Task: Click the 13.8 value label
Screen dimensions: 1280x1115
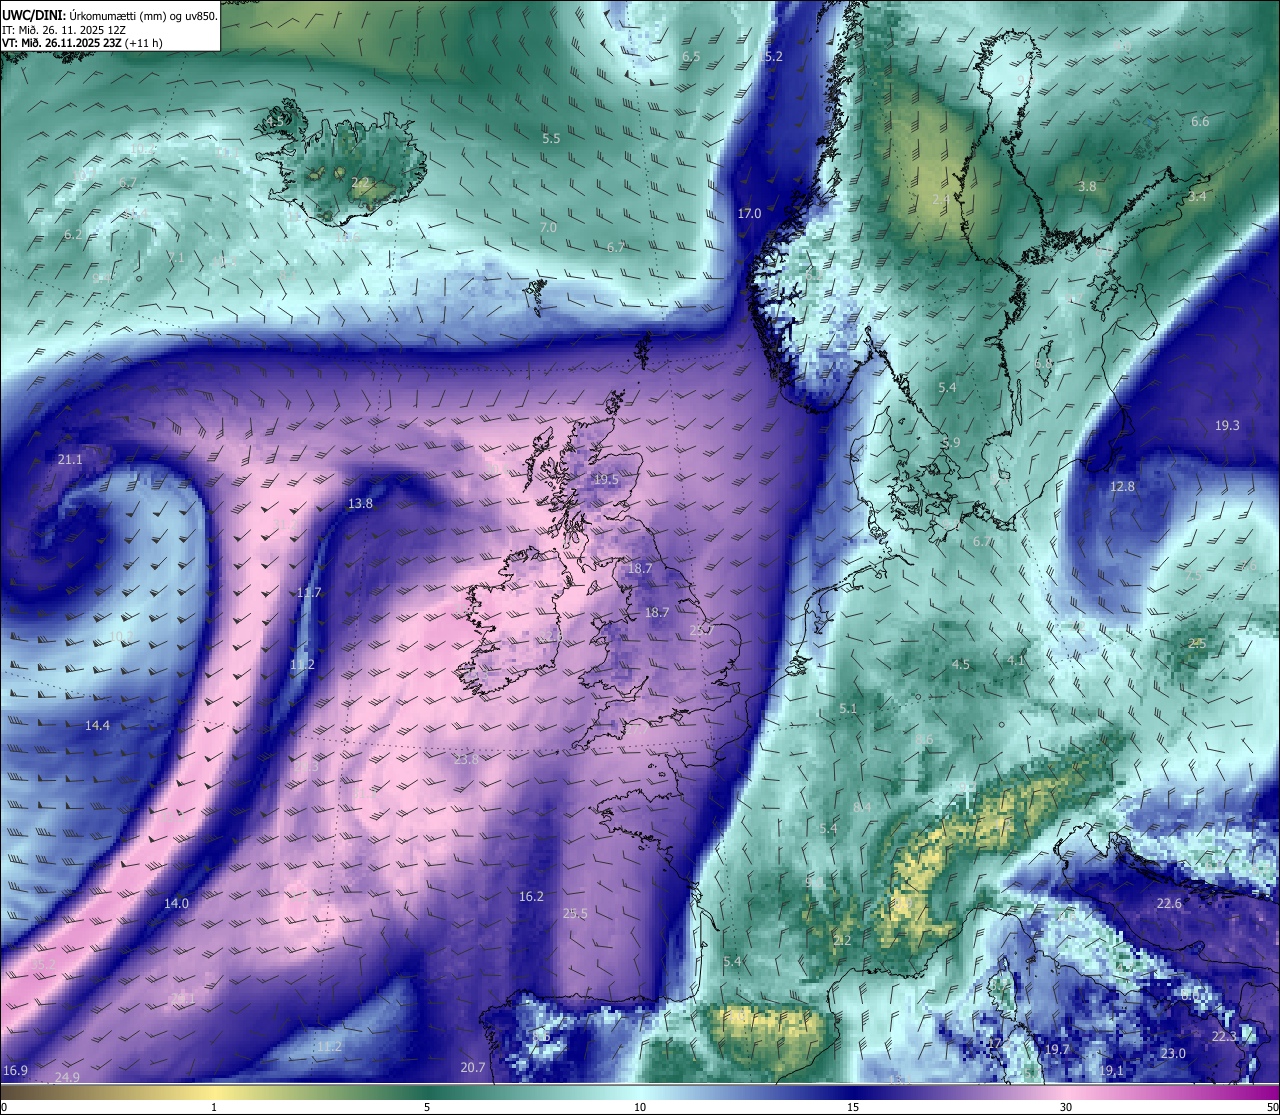Action: point(360,503)
